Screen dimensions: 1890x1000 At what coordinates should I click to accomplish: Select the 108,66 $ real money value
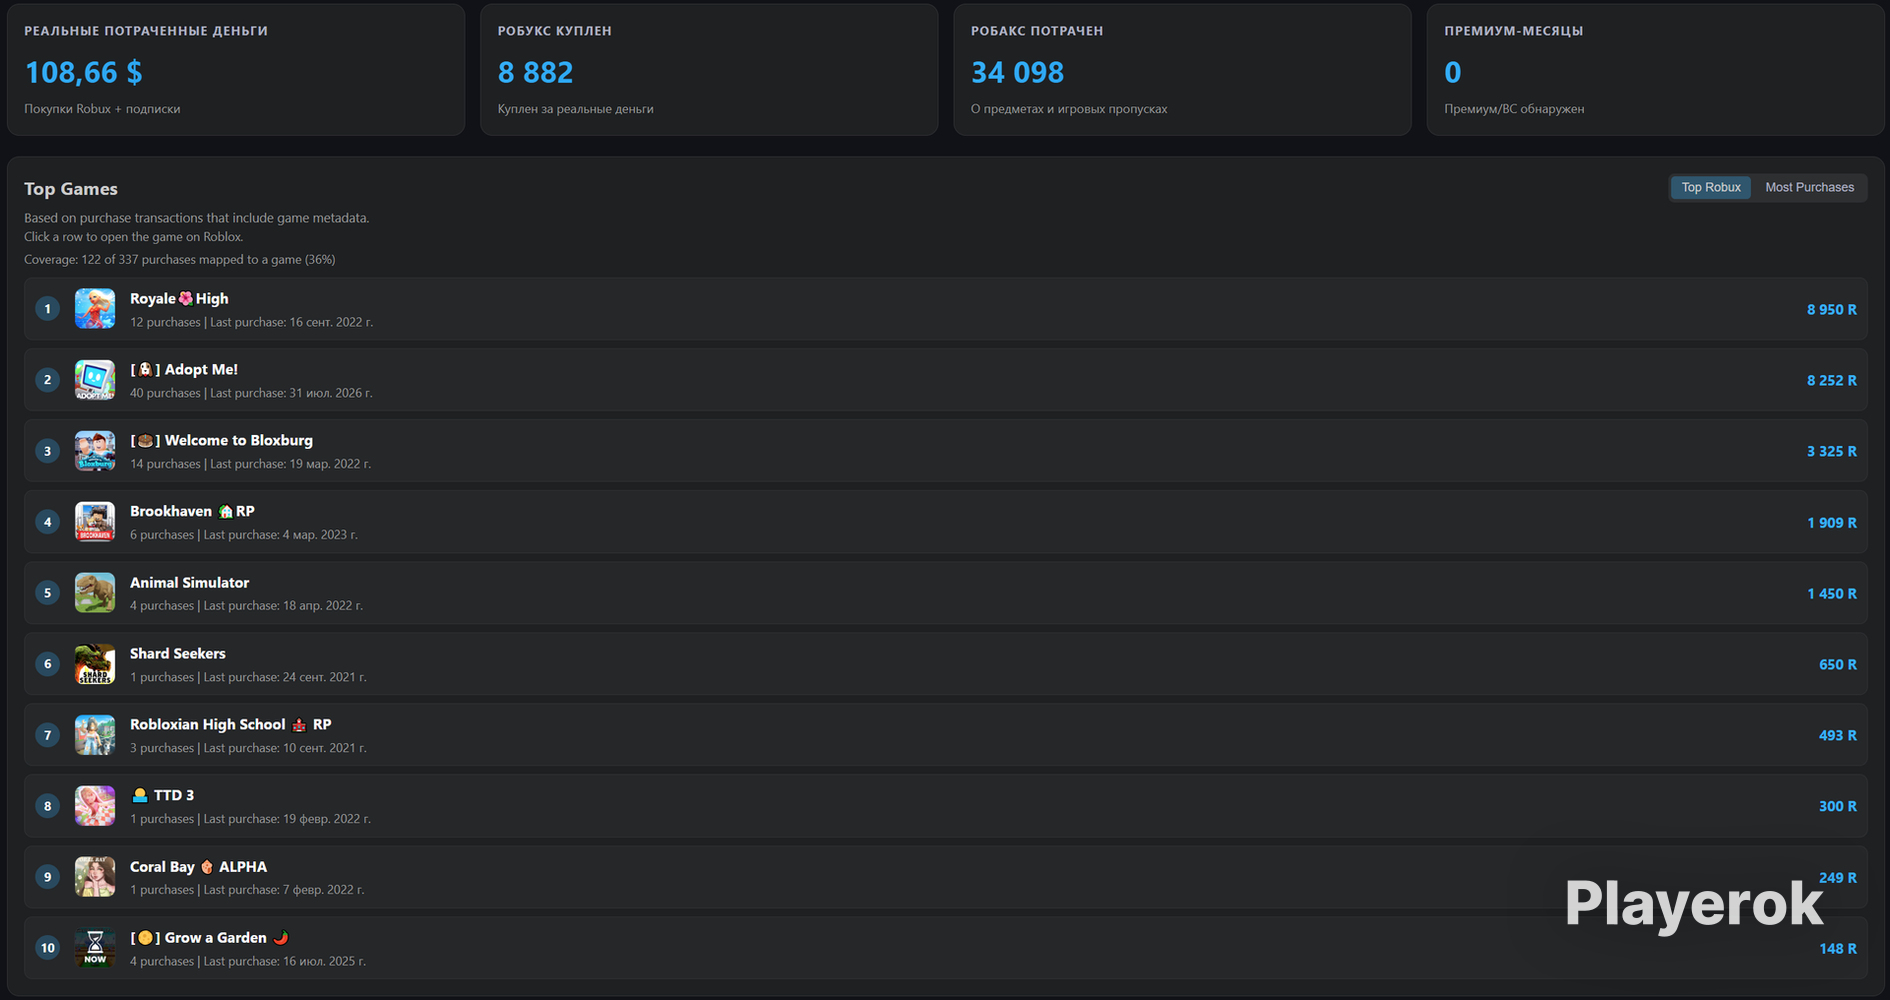84,72
